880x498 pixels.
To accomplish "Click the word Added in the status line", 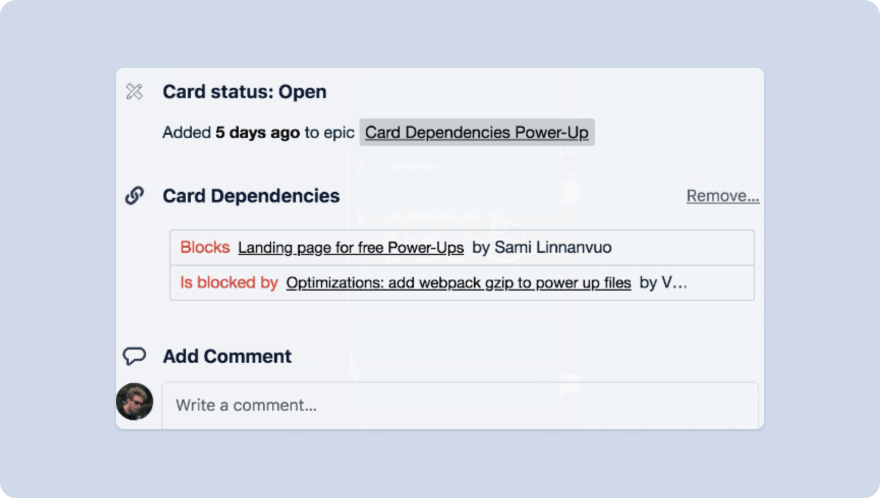I will 186,133.
